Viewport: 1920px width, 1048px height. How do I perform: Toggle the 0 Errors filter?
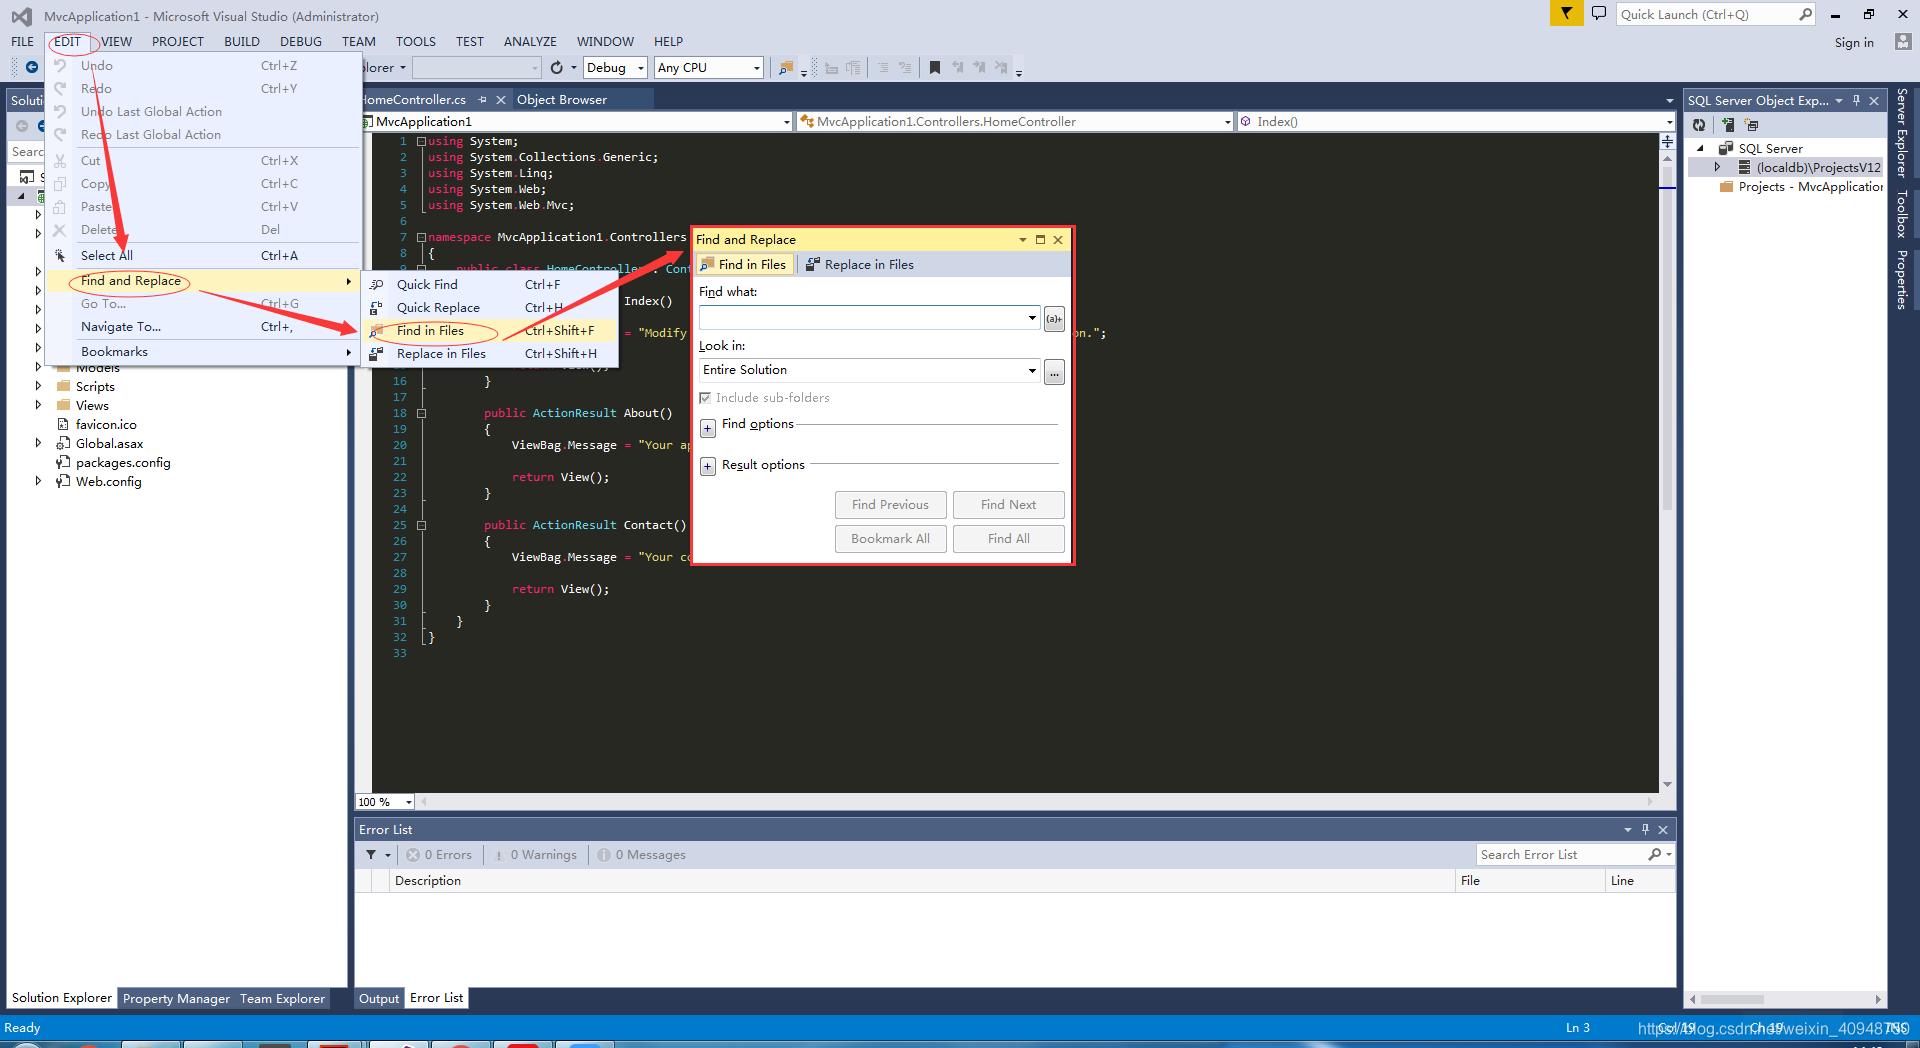(x=439, y=855)
